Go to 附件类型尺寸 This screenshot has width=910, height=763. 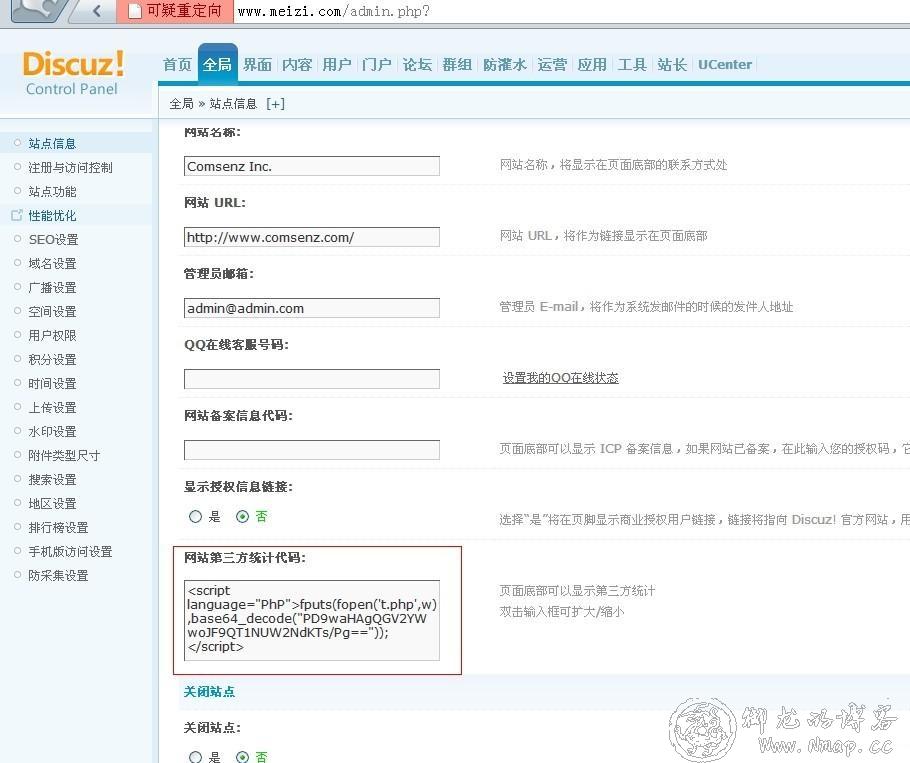pos(64,455)
